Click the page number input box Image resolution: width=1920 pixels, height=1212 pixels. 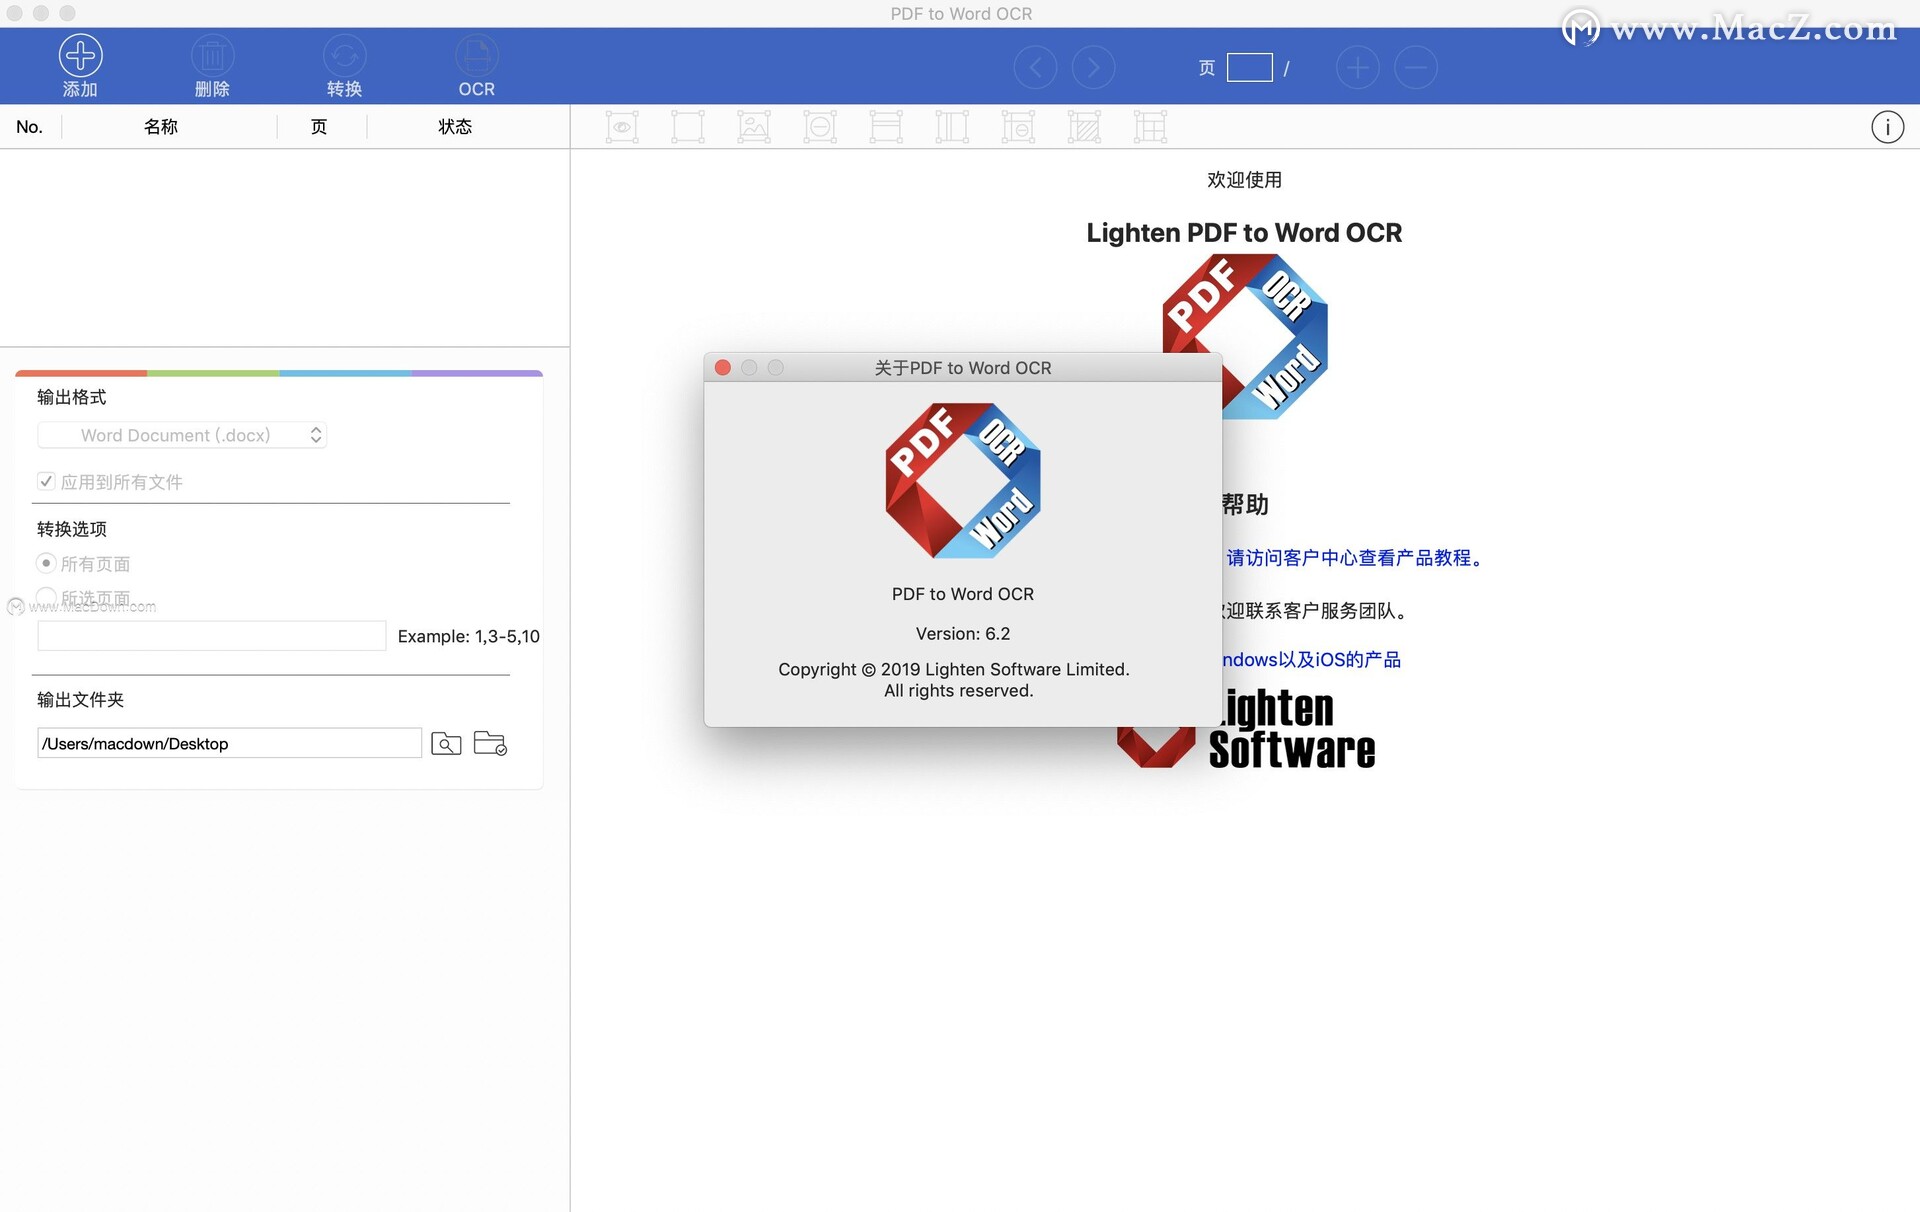1249,67
